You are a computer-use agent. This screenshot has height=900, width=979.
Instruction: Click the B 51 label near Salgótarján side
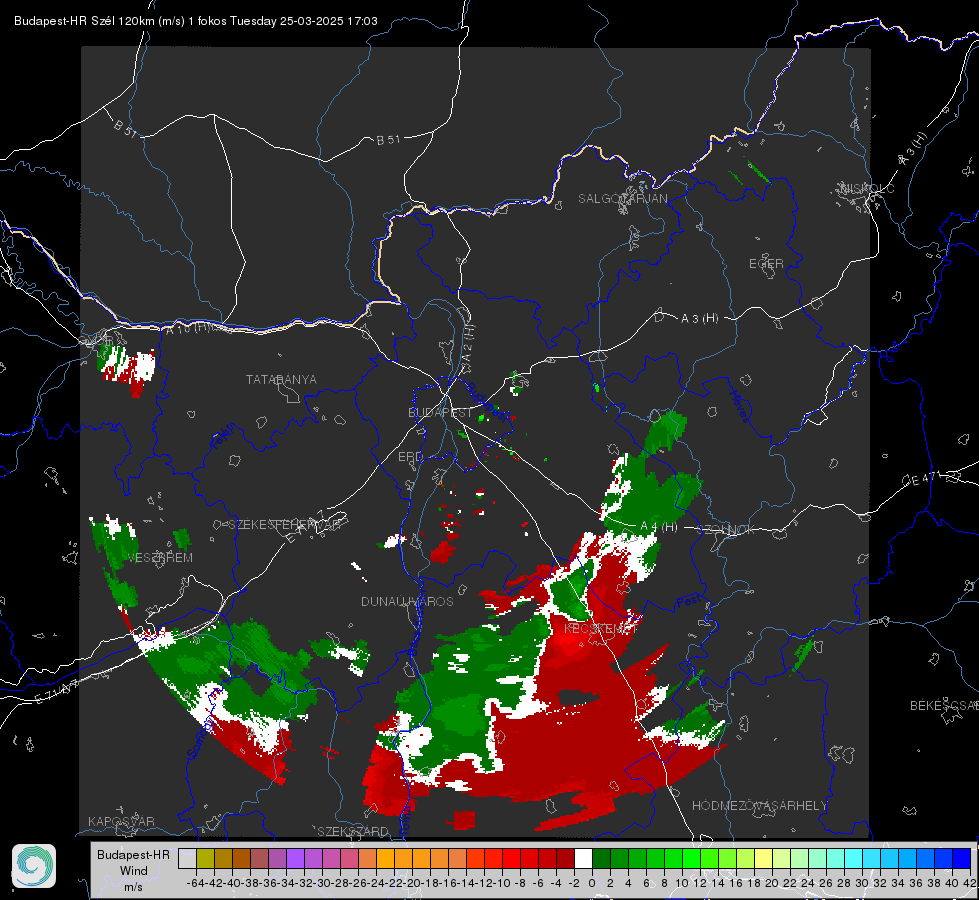388,140
